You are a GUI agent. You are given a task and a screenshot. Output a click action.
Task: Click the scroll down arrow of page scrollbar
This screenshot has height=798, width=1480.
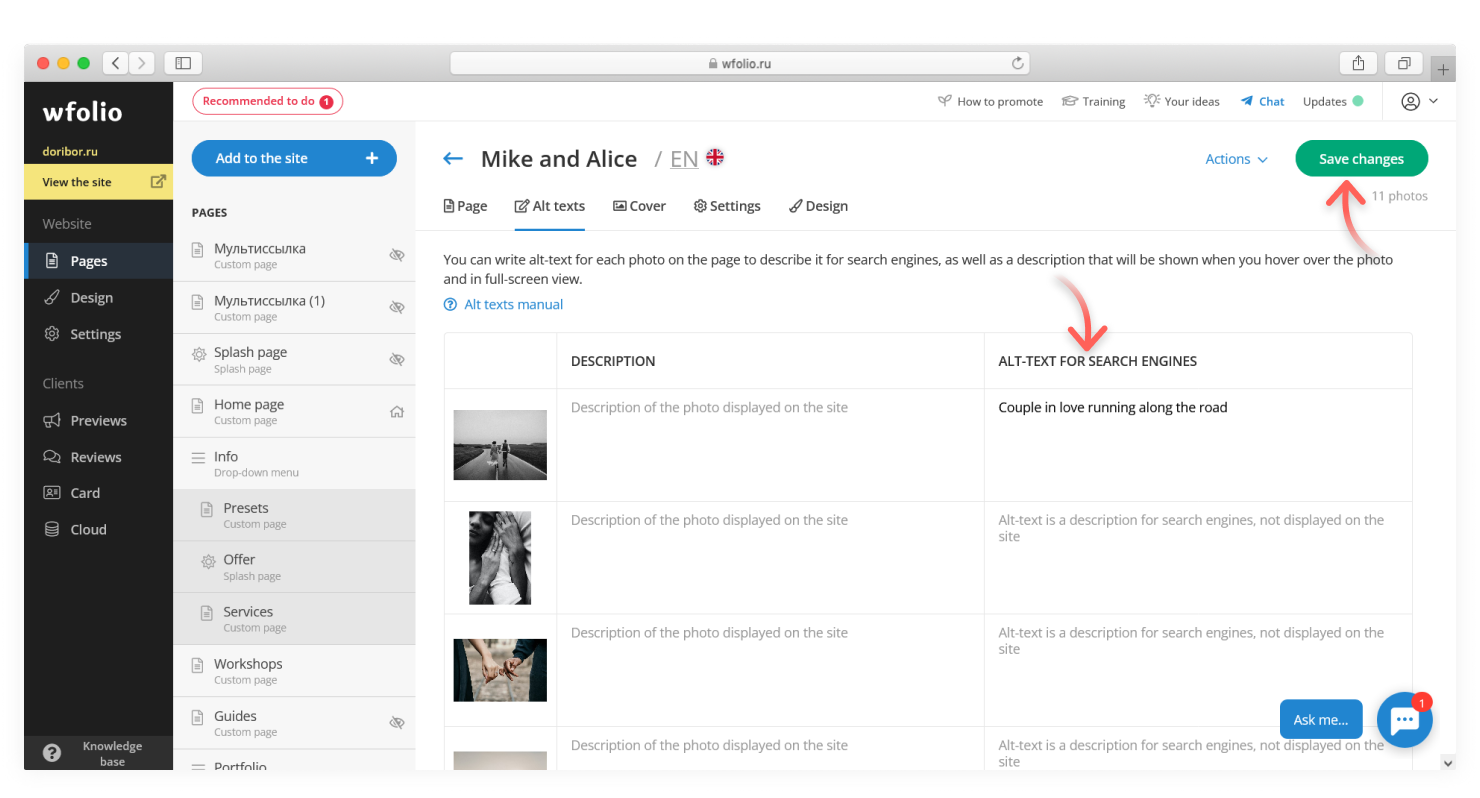(x=1448, y=762)
